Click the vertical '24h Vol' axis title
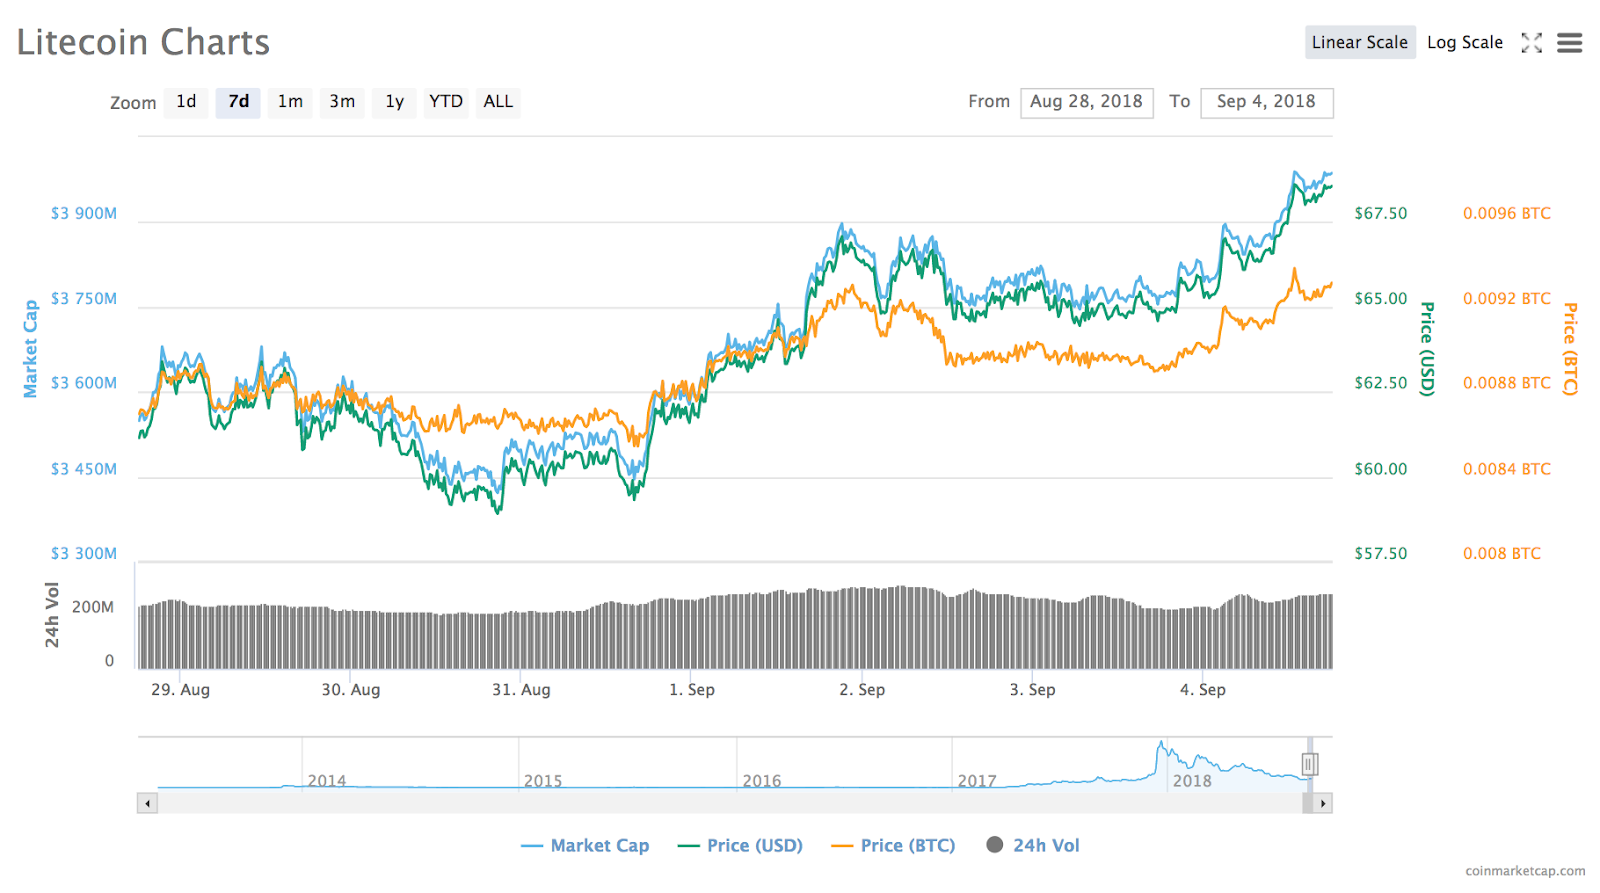Screen dimensions: 1600x893 coord(53,615)
